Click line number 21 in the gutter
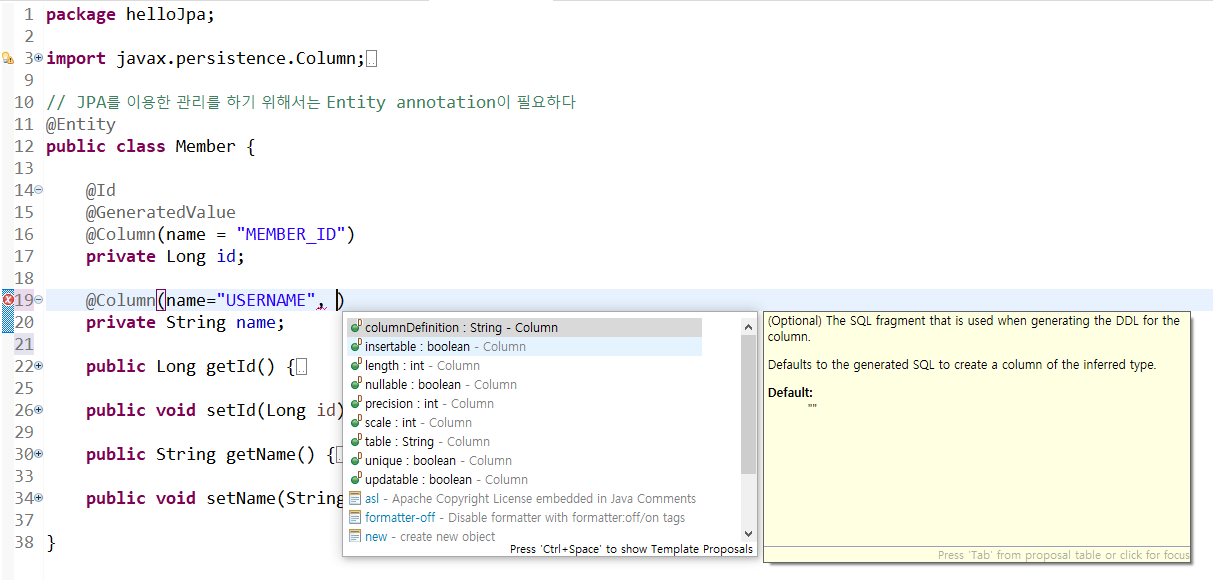Viewport: 1213px width, 580px height. [24, 344]
